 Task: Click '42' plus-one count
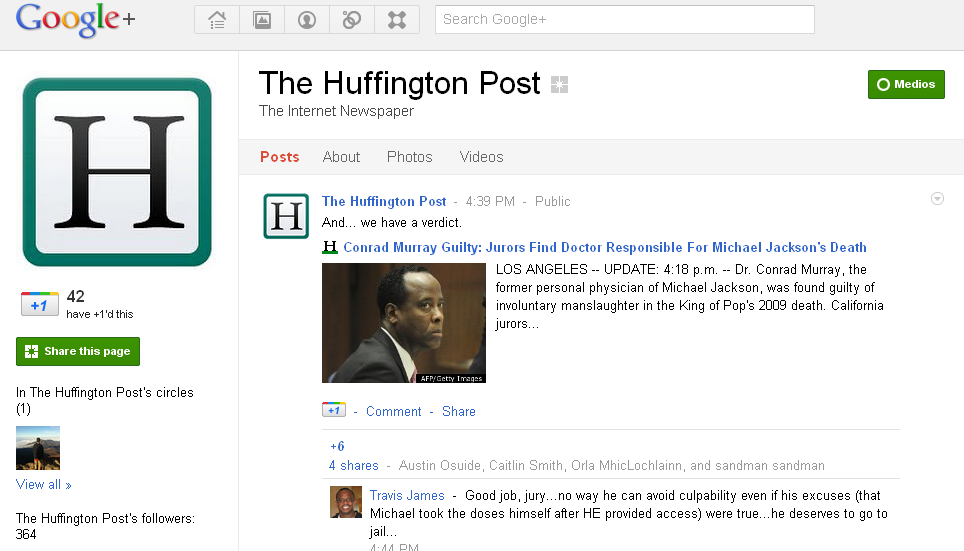76,296
